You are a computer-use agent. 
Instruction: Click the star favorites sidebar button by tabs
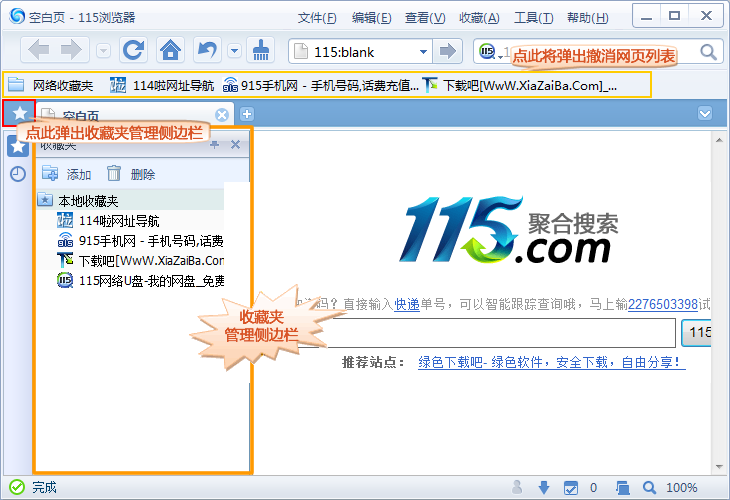pyautogui.click(x=19, y=113)
